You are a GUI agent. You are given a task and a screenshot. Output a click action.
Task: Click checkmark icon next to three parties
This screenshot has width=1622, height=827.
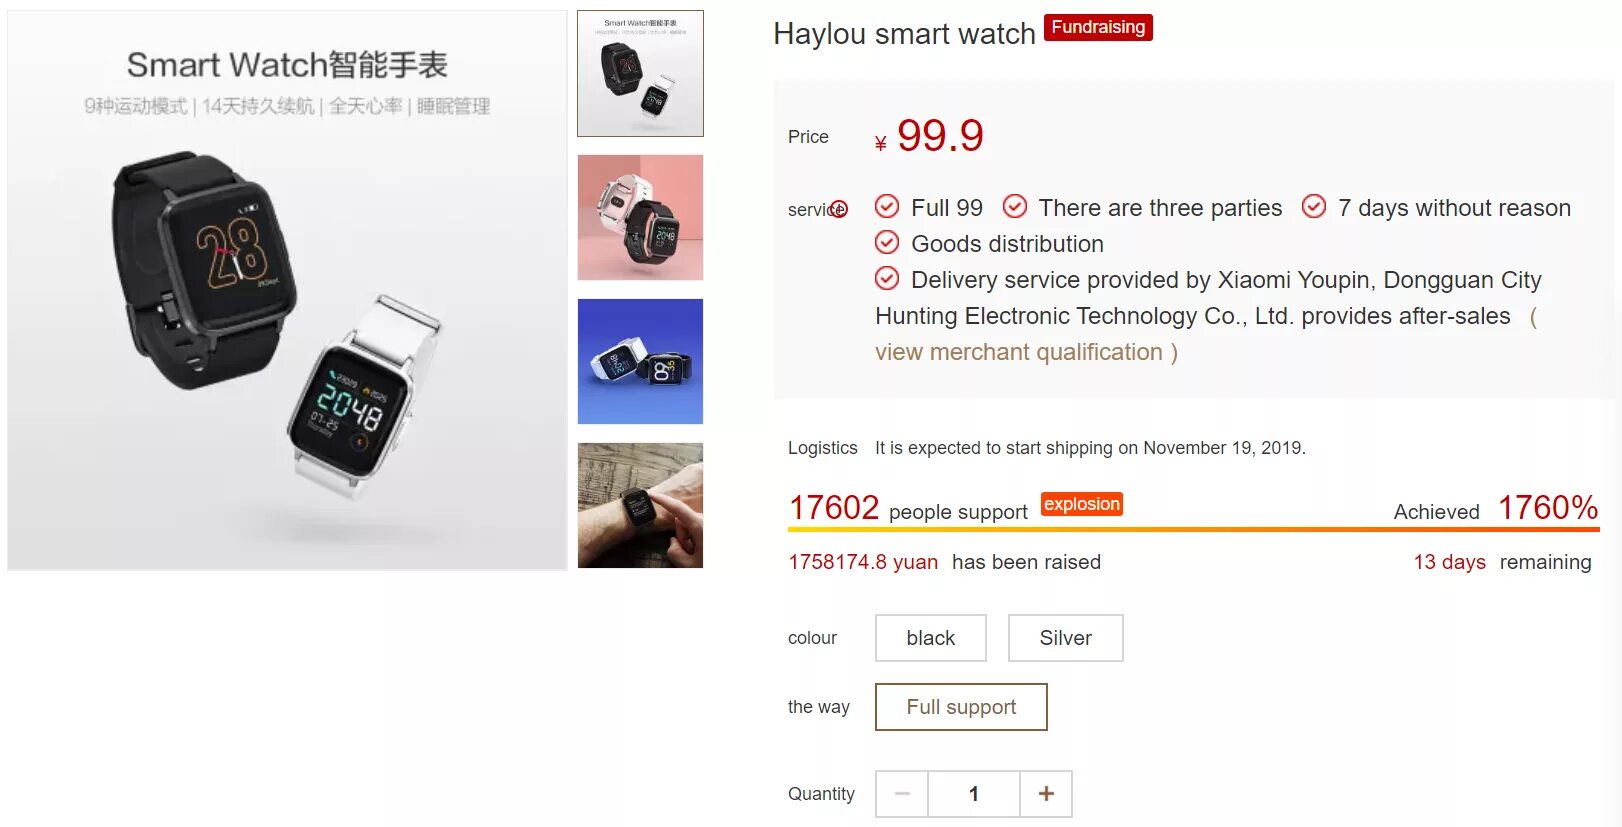1015,207
